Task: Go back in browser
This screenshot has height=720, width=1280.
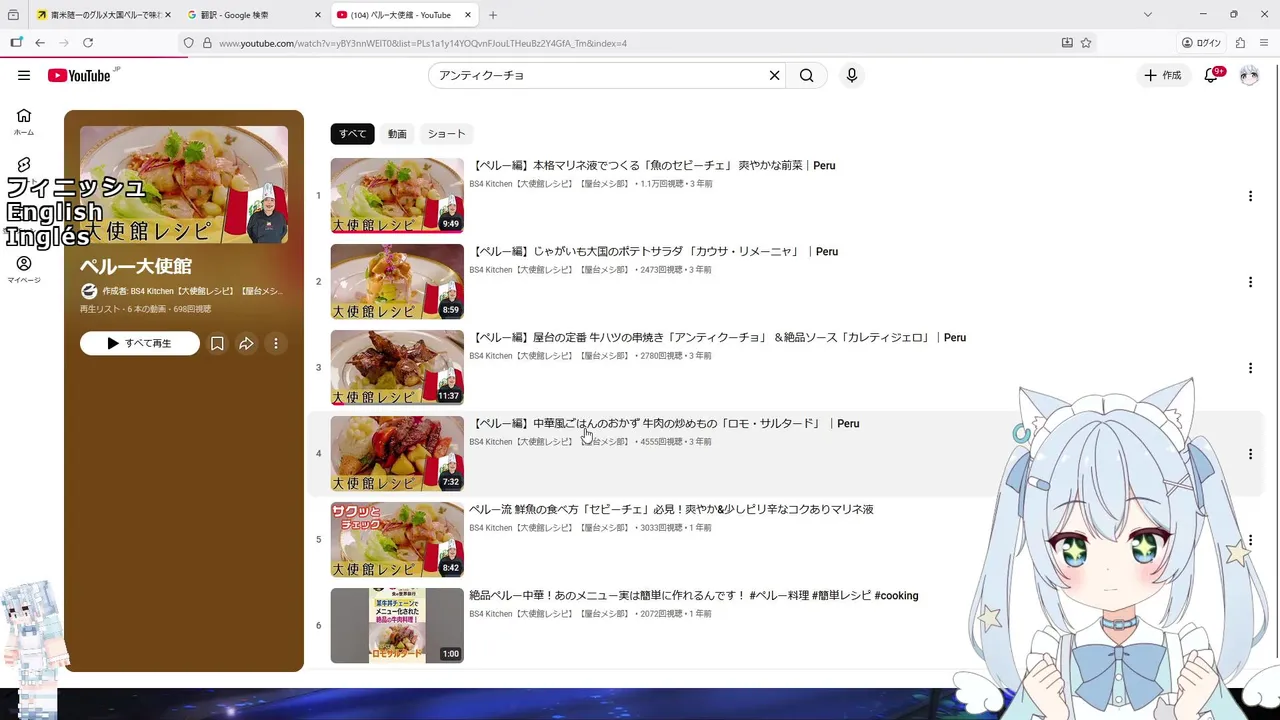Action: 40,43
